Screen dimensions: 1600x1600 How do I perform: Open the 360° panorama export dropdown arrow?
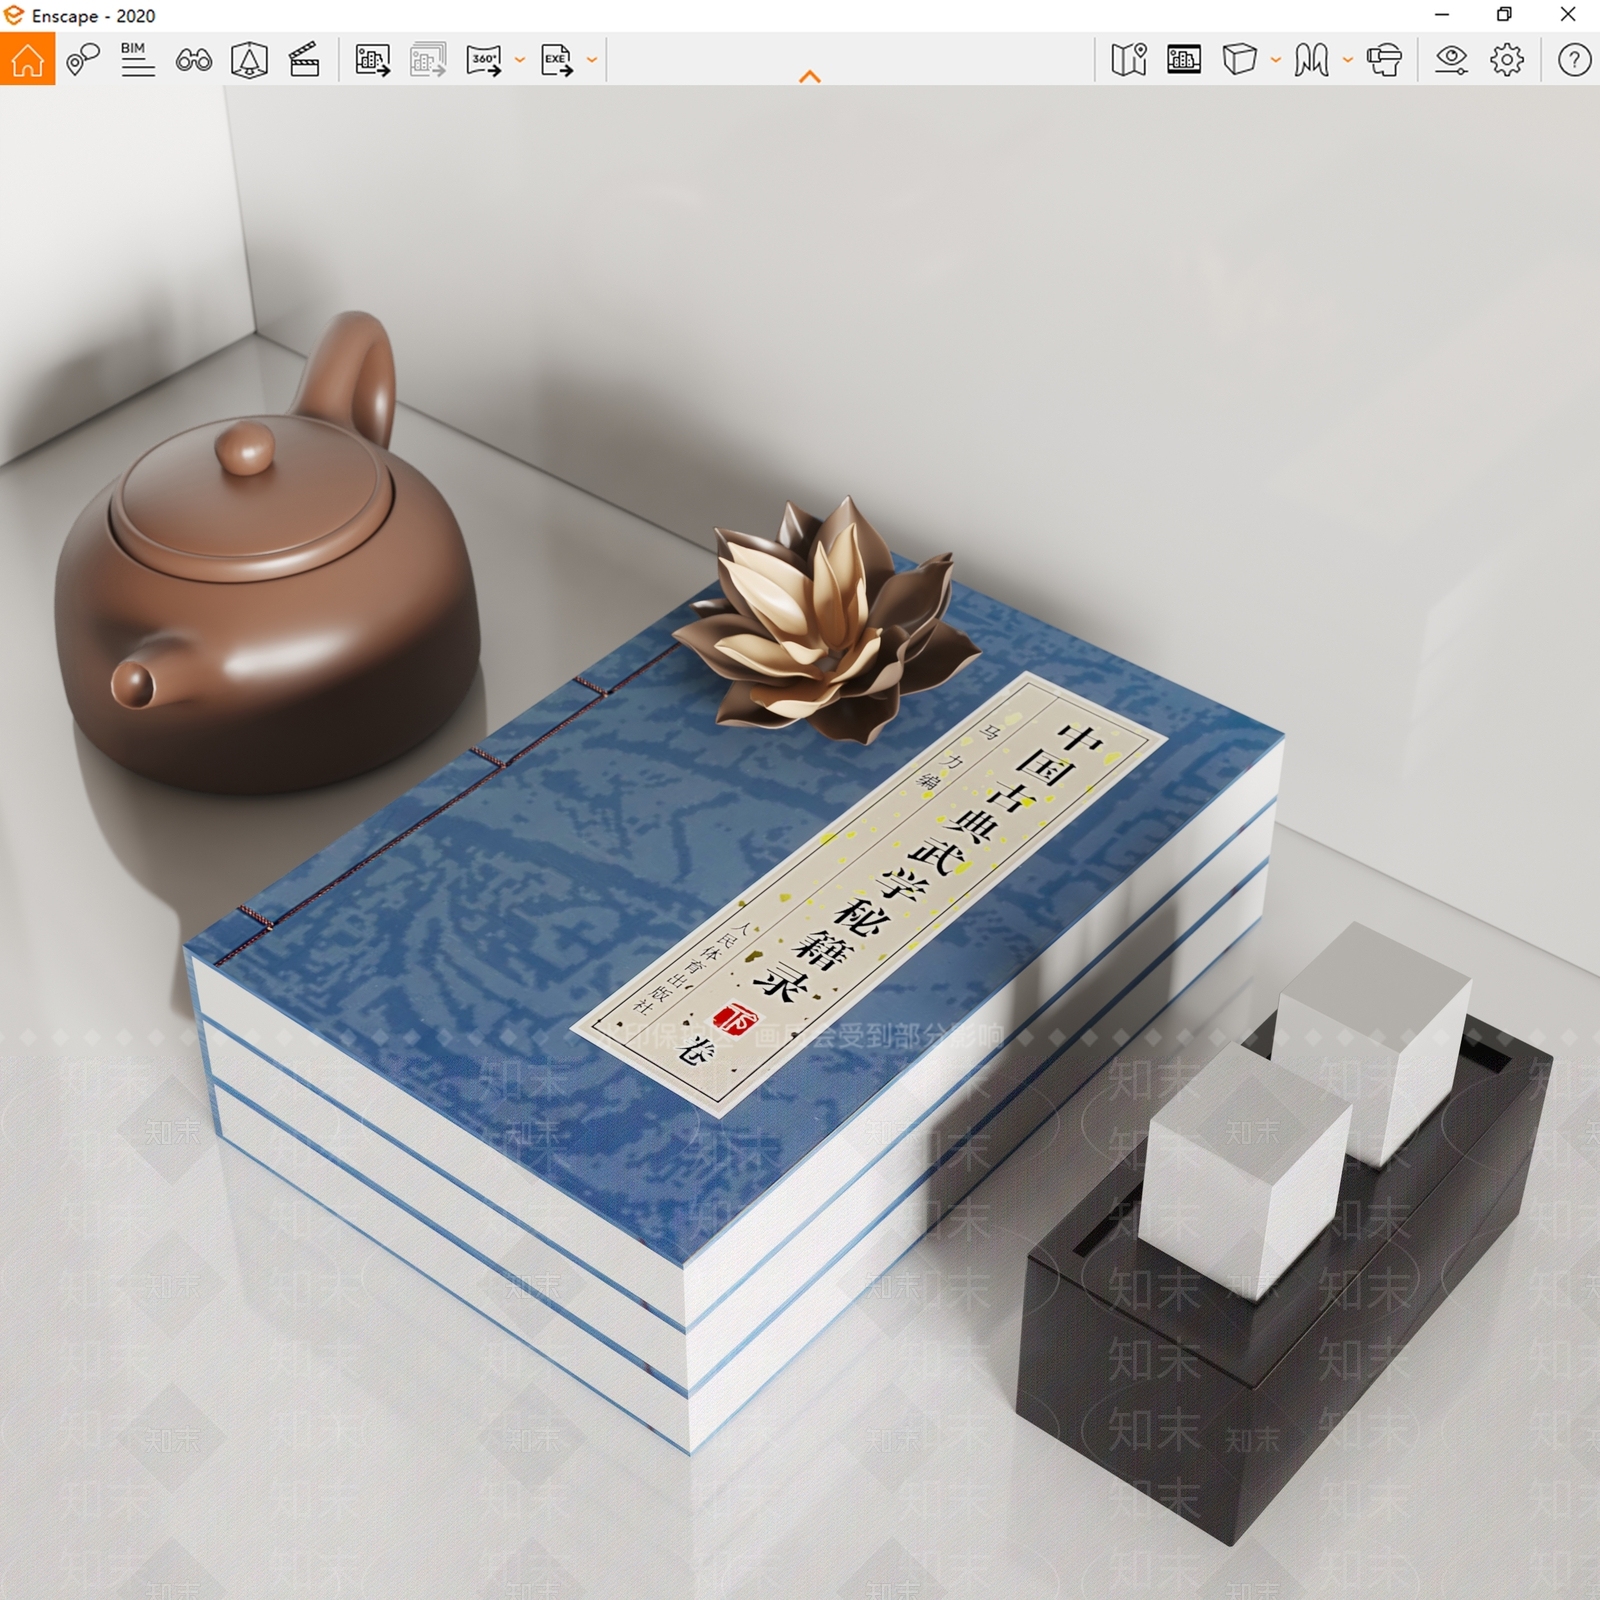[519, 60]
